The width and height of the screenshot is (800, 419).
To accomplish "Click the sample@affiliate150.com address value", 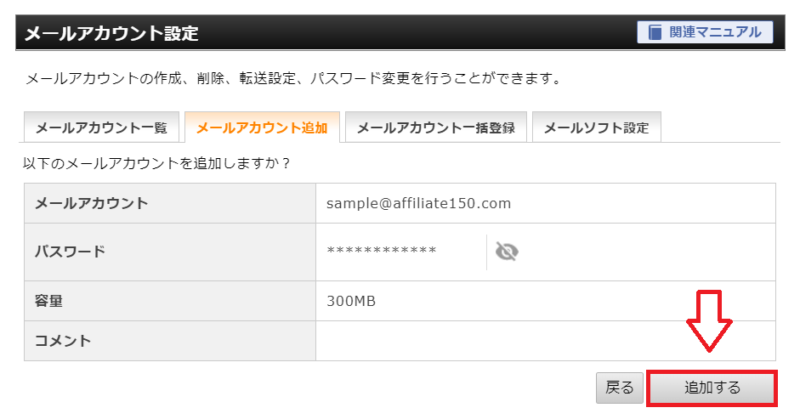I will click(418, 204).
